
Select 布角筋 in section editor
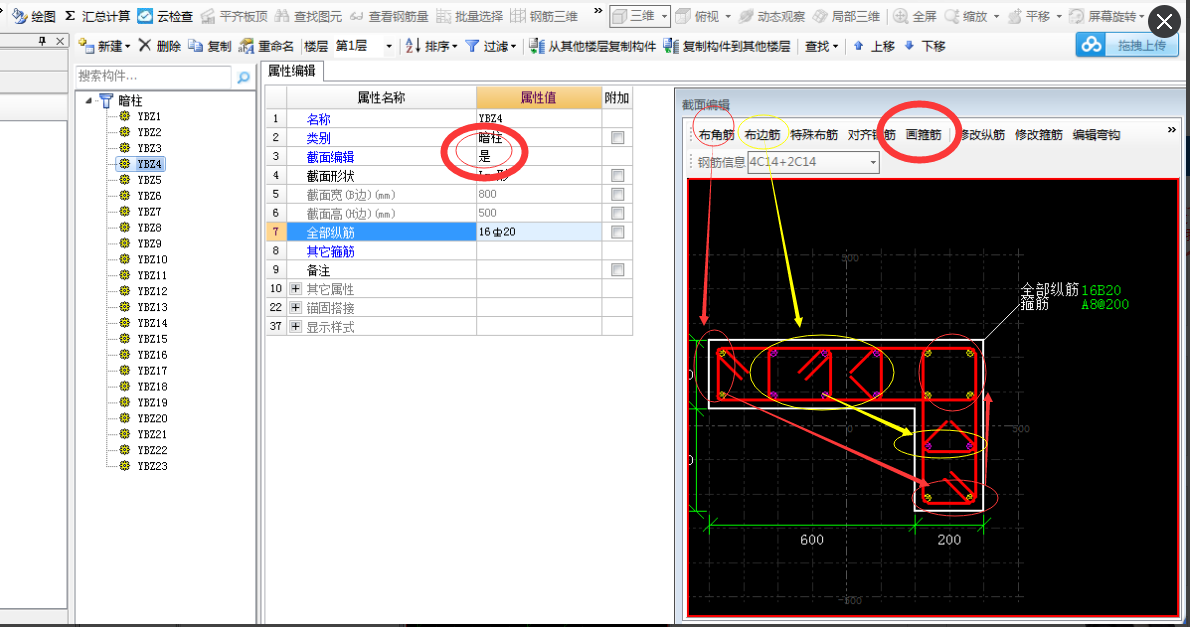716,134
